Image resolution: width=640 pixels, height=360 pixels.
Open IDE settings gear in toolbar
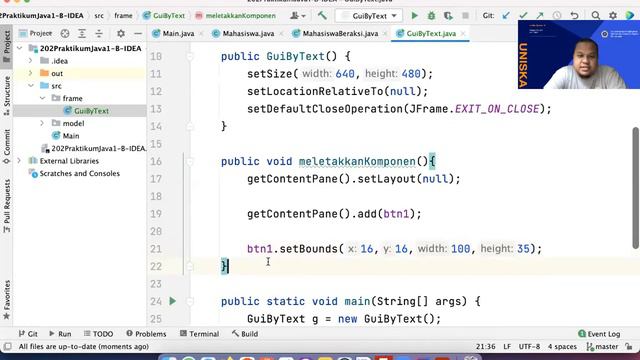(x=613, y=16)
